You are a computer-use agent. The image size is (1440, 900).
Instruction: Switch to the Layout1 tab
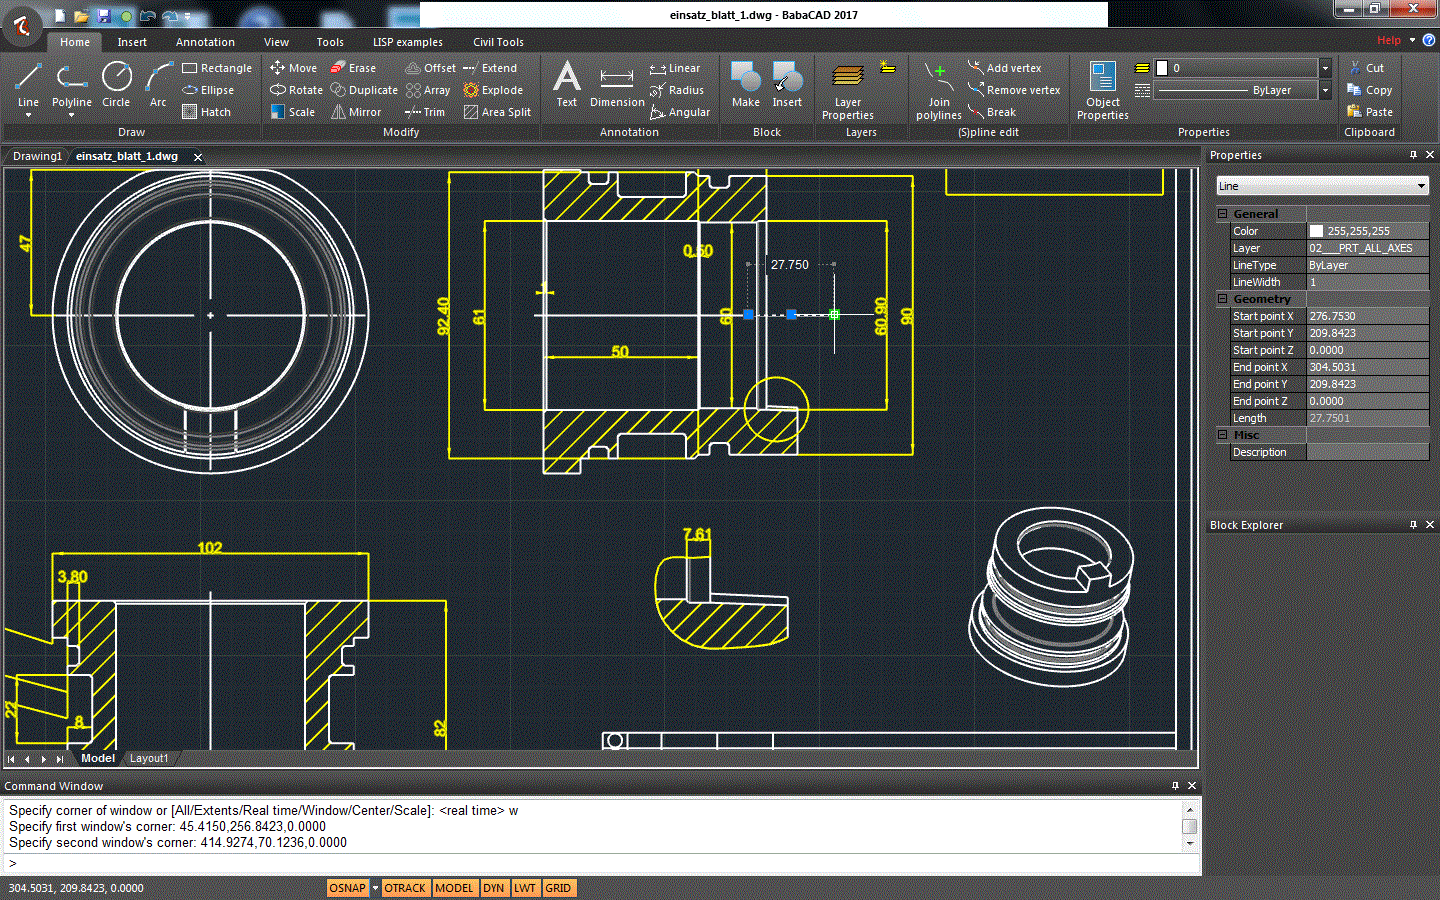click(148, 758)
